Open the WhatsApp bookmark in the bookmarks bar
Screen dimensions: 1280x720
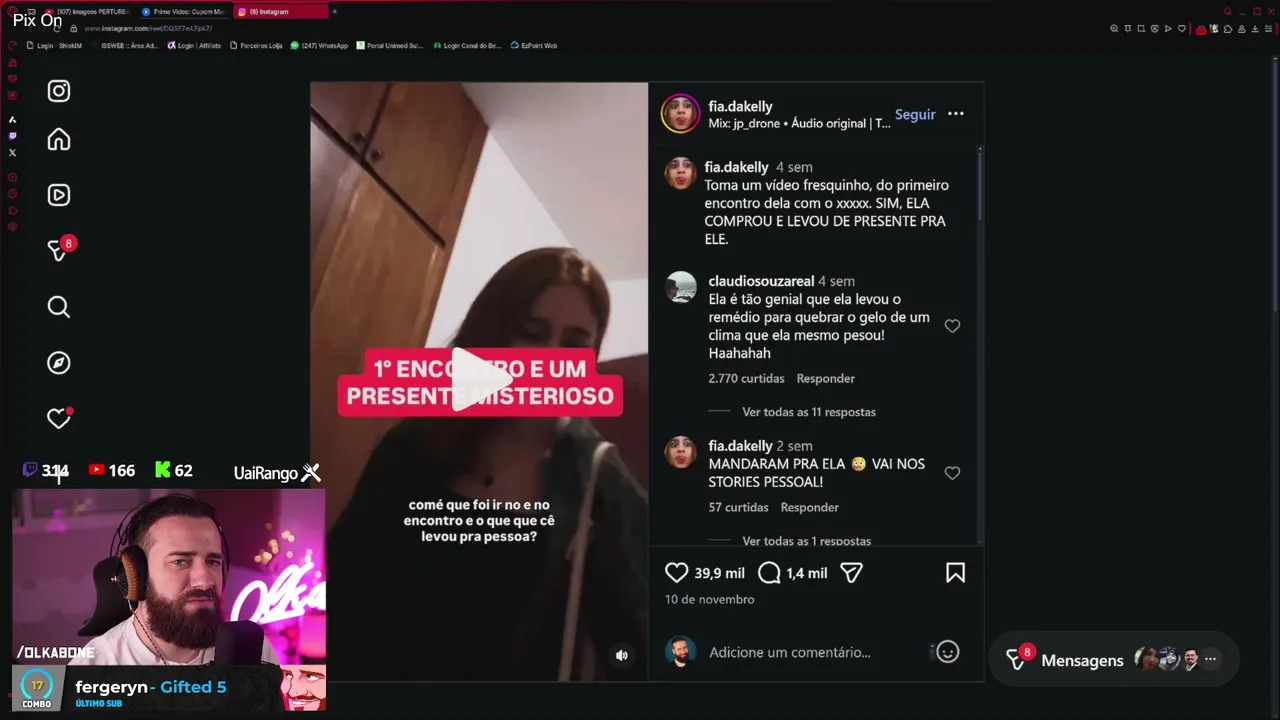[x=319, y=45]
